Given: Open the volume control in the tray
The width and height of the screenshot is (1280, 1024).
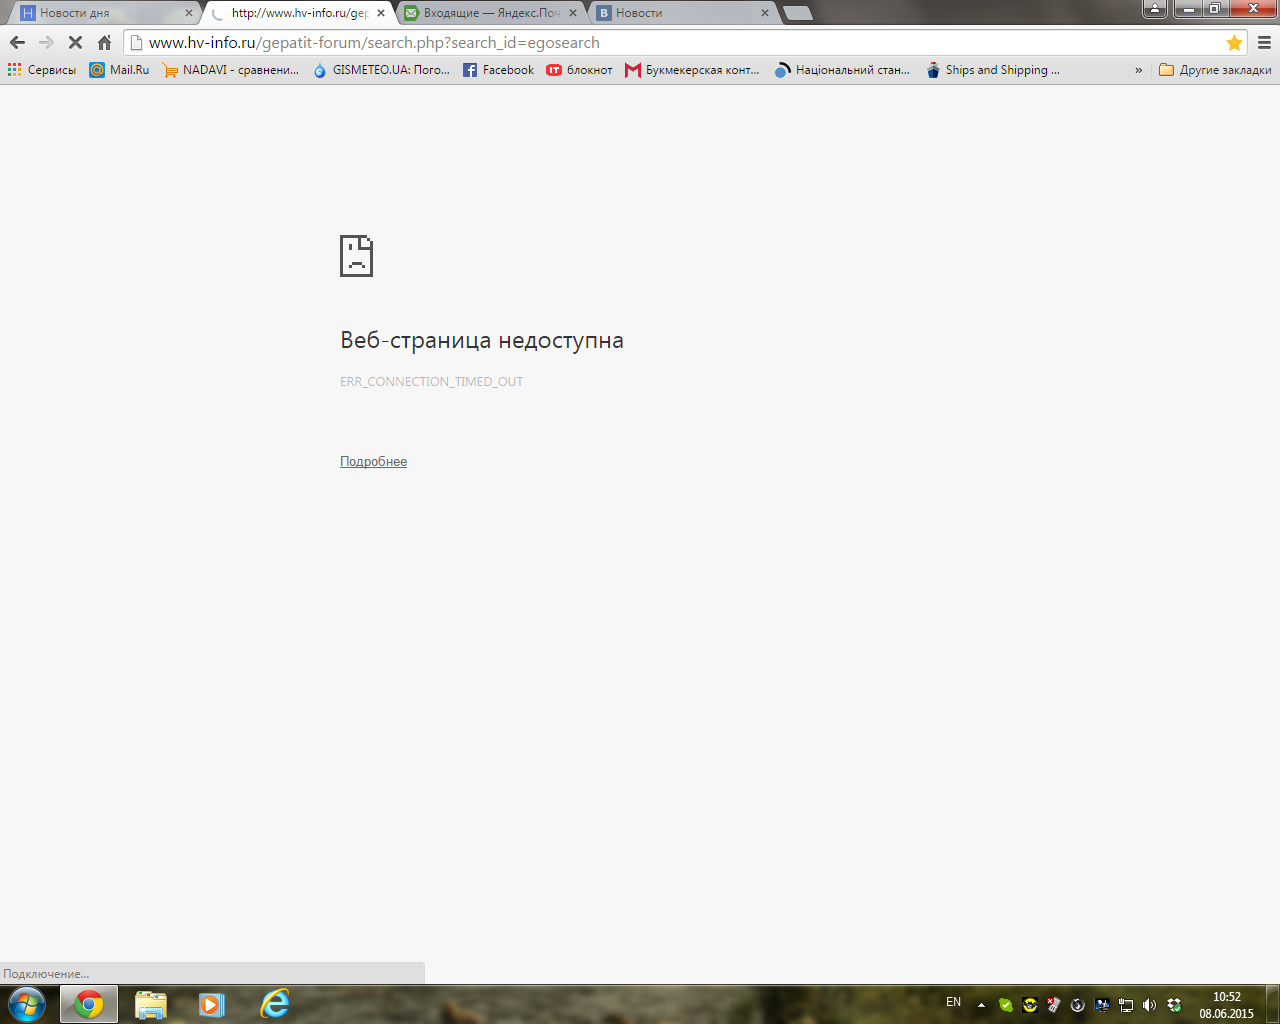Looking at the screenshot, I should [x=1149, y=1004].
